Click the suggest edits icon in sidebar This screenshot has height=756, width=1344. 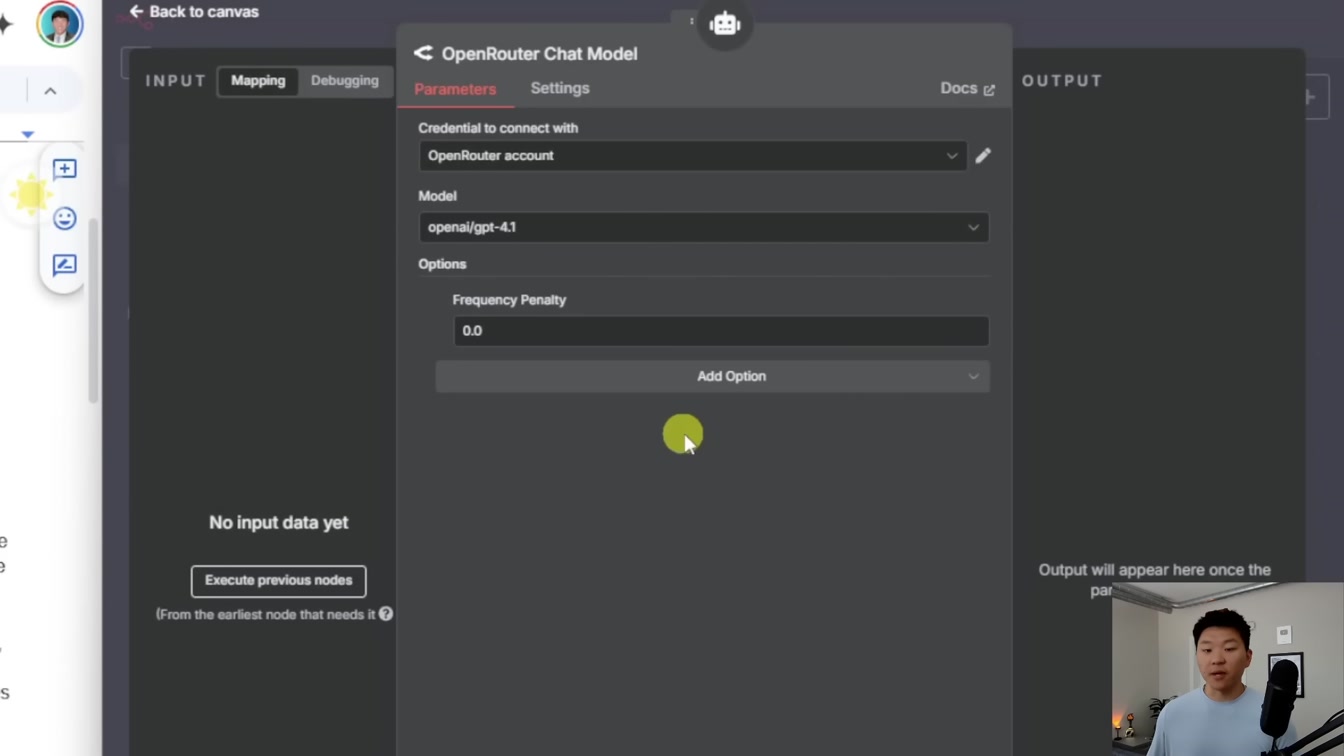[x=64, y=265]
